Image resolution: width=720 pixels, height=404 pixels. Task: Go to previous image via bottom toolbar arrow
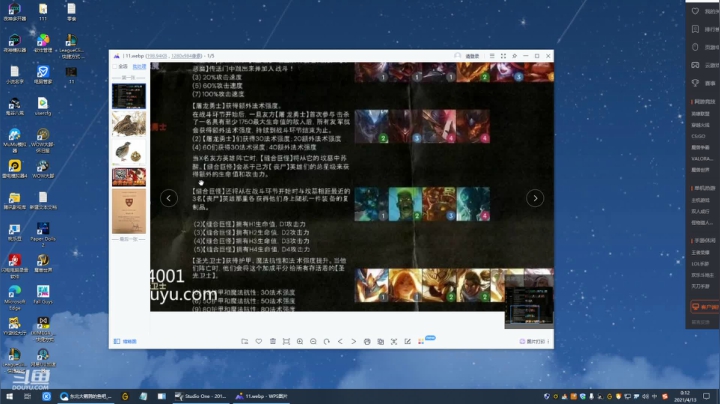click(340, 341)
